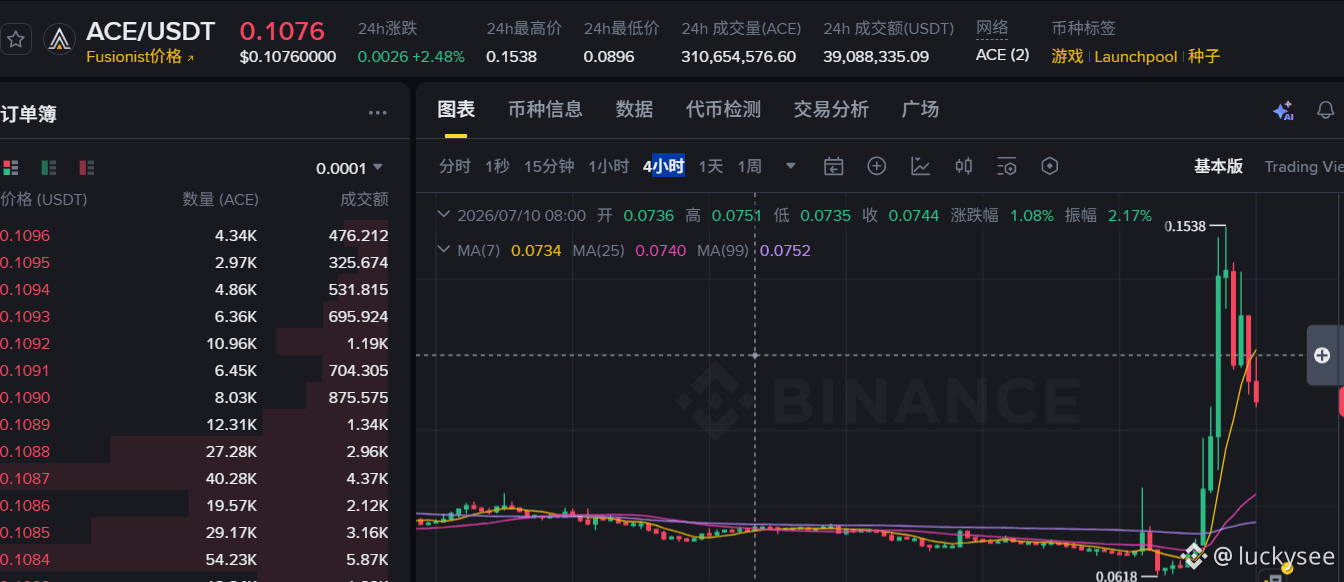Screen dimensions: 1344x582
Task: Switch to the 币种信息 tab
Action: click(x=545, y=109)
